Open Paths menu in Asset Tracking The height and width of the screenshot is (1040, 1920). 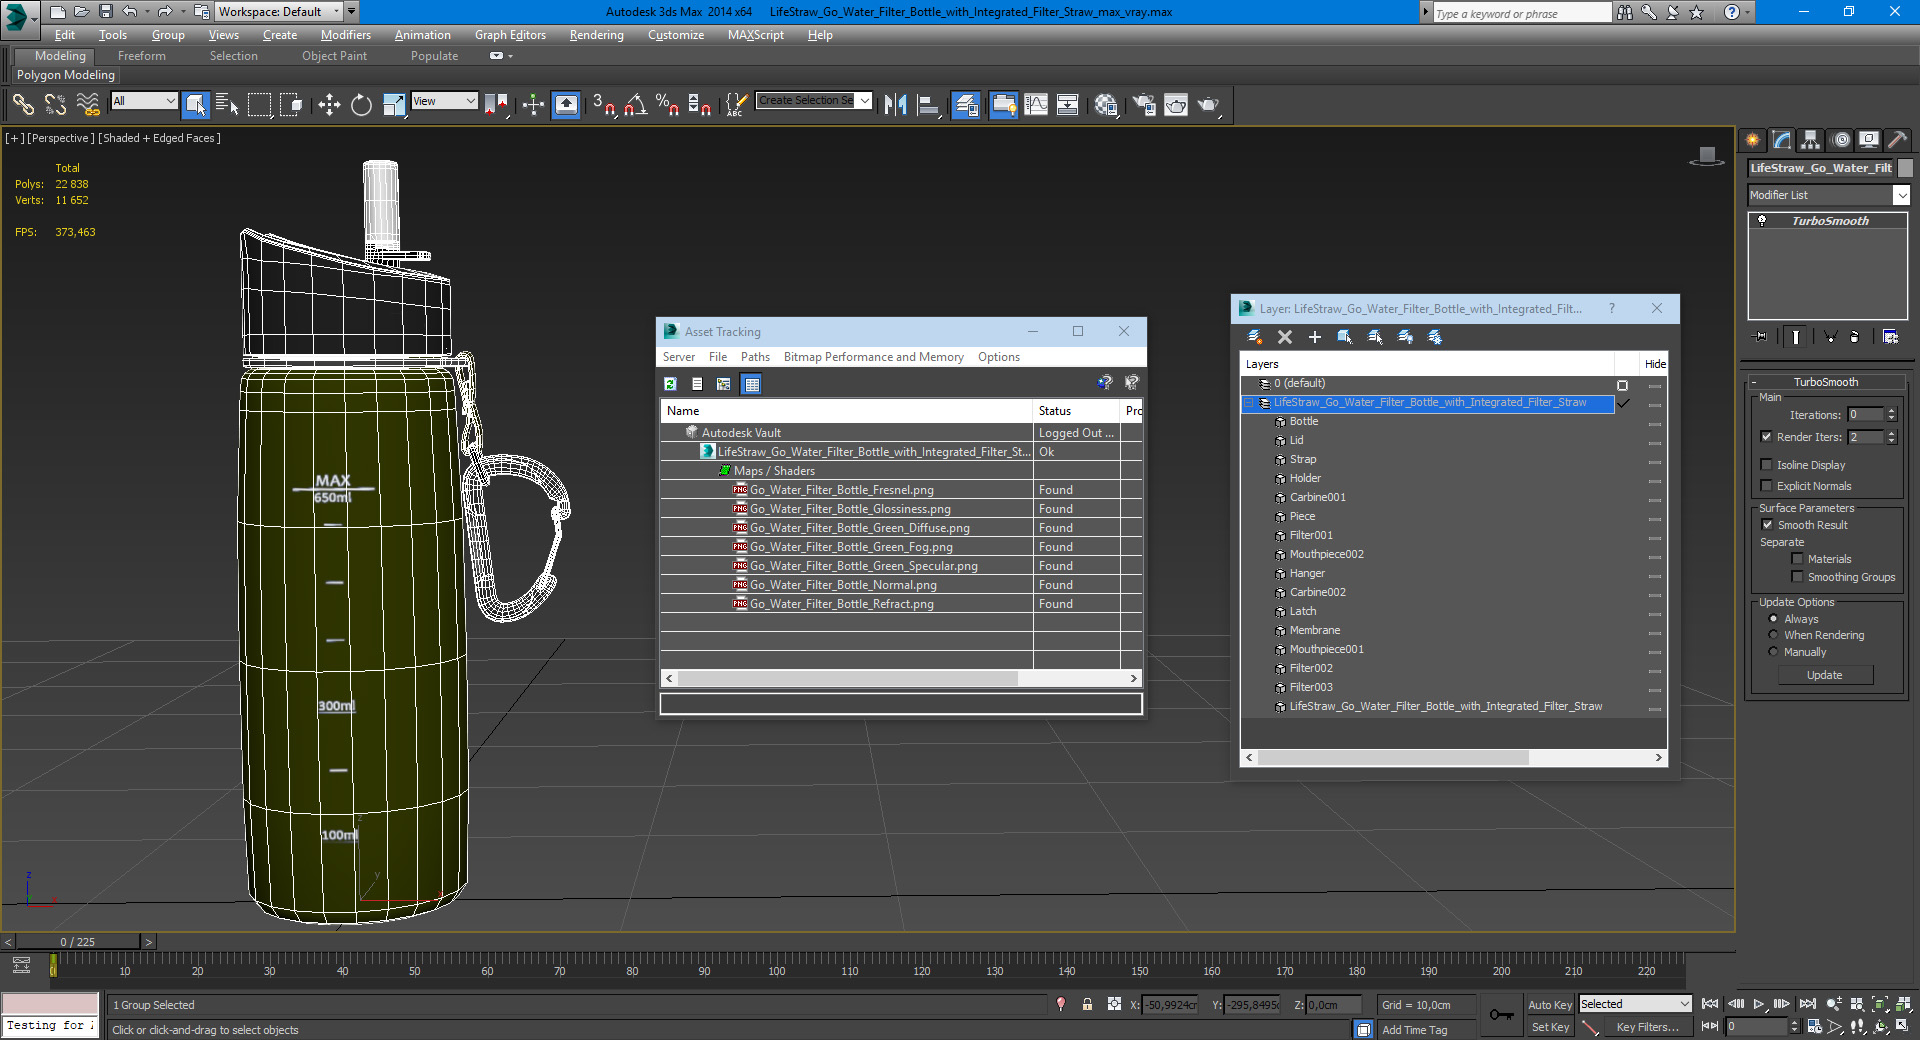coord(755,357)
